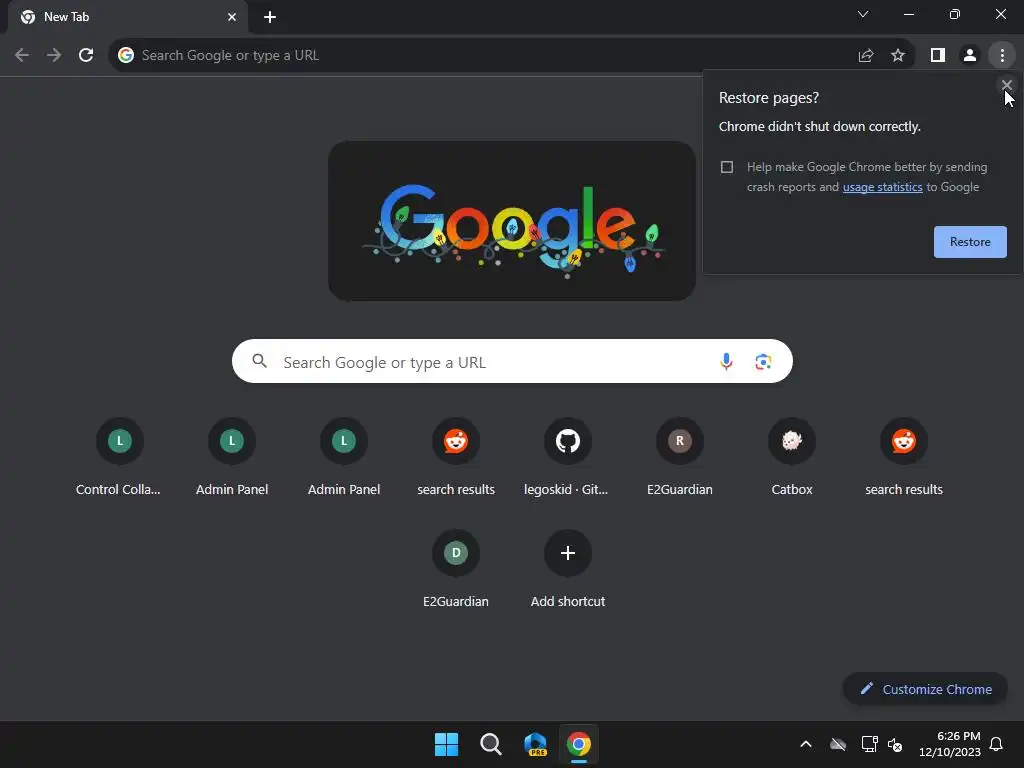This screenshot has width=1024, height=768.
Task: Close the New Tab tab
Action: point(232,17)
